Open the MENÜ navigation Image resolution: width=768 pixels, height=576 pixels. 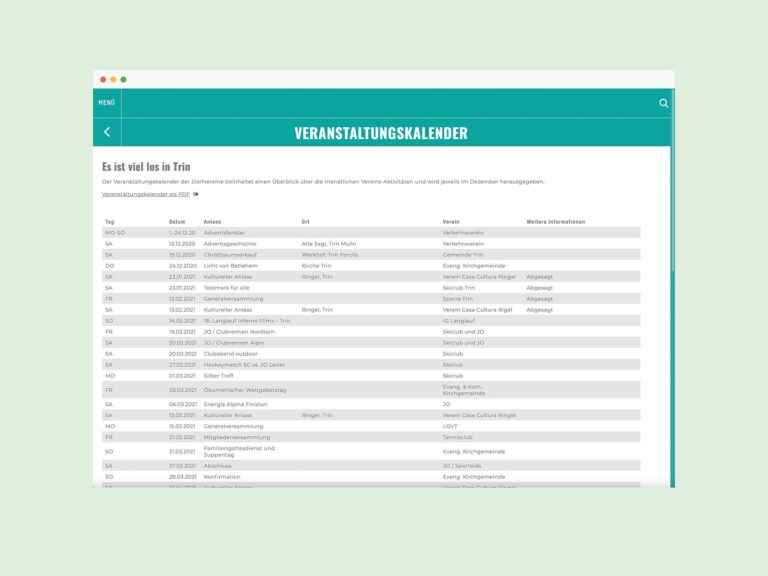[106, 103]
